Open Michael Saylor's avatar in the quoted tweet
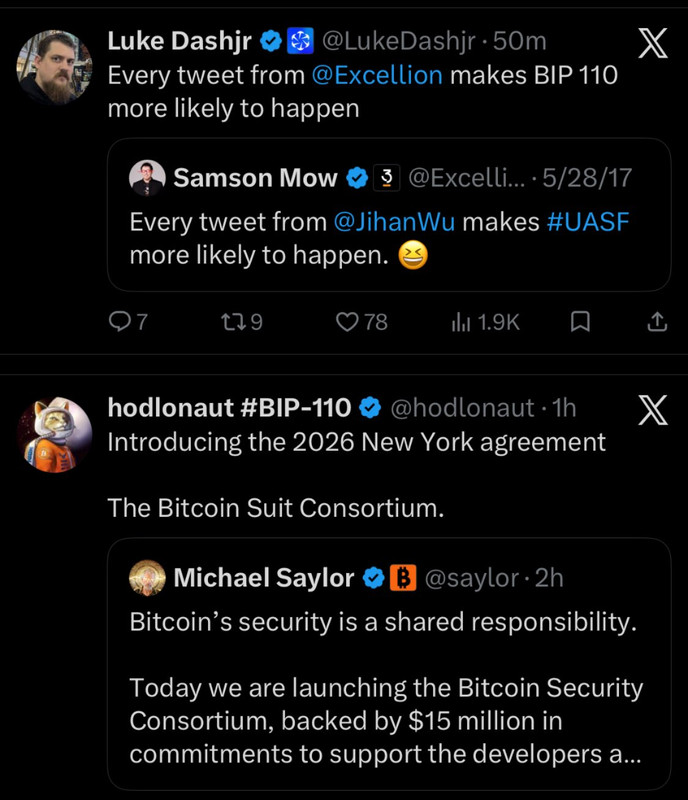This screenshot has height=800, width=688. click(x=147, y=578)
